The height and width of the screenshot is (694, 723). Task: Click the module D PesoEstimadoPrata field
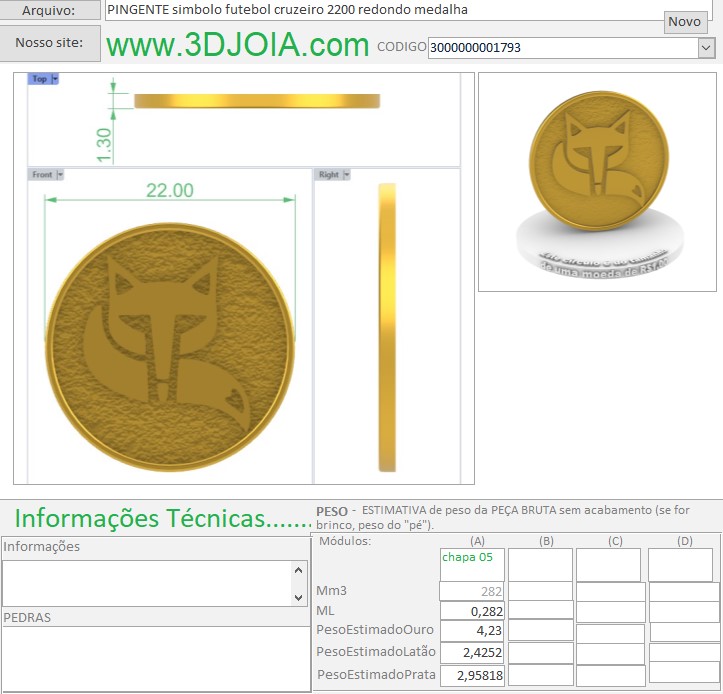coord(684,673)
